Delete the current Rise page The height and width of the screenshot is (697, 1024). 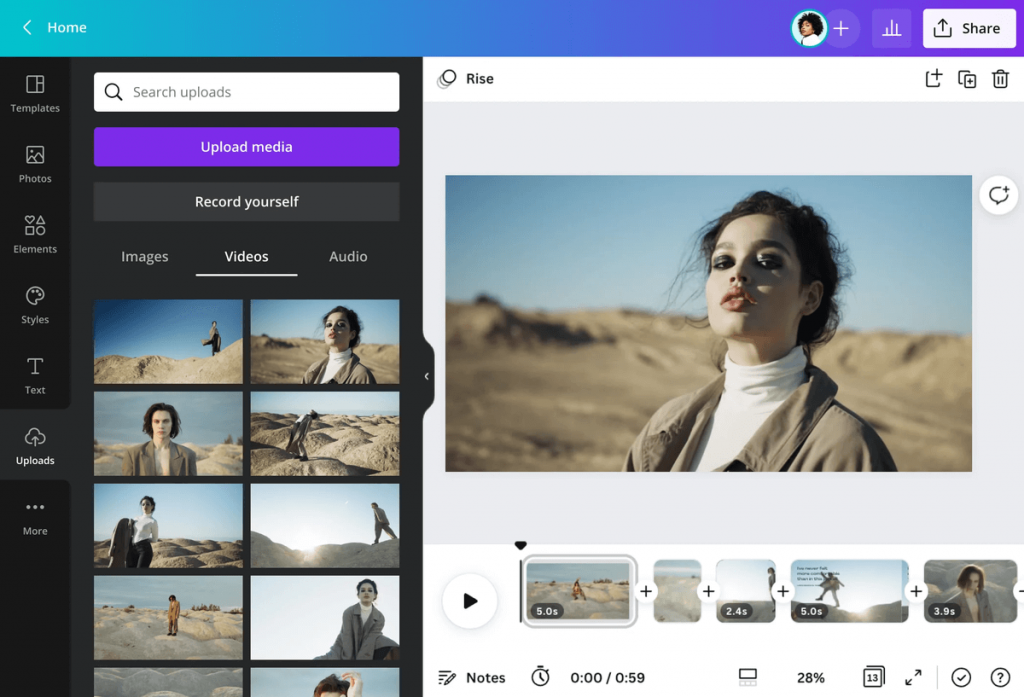(x=1001, y=78)
